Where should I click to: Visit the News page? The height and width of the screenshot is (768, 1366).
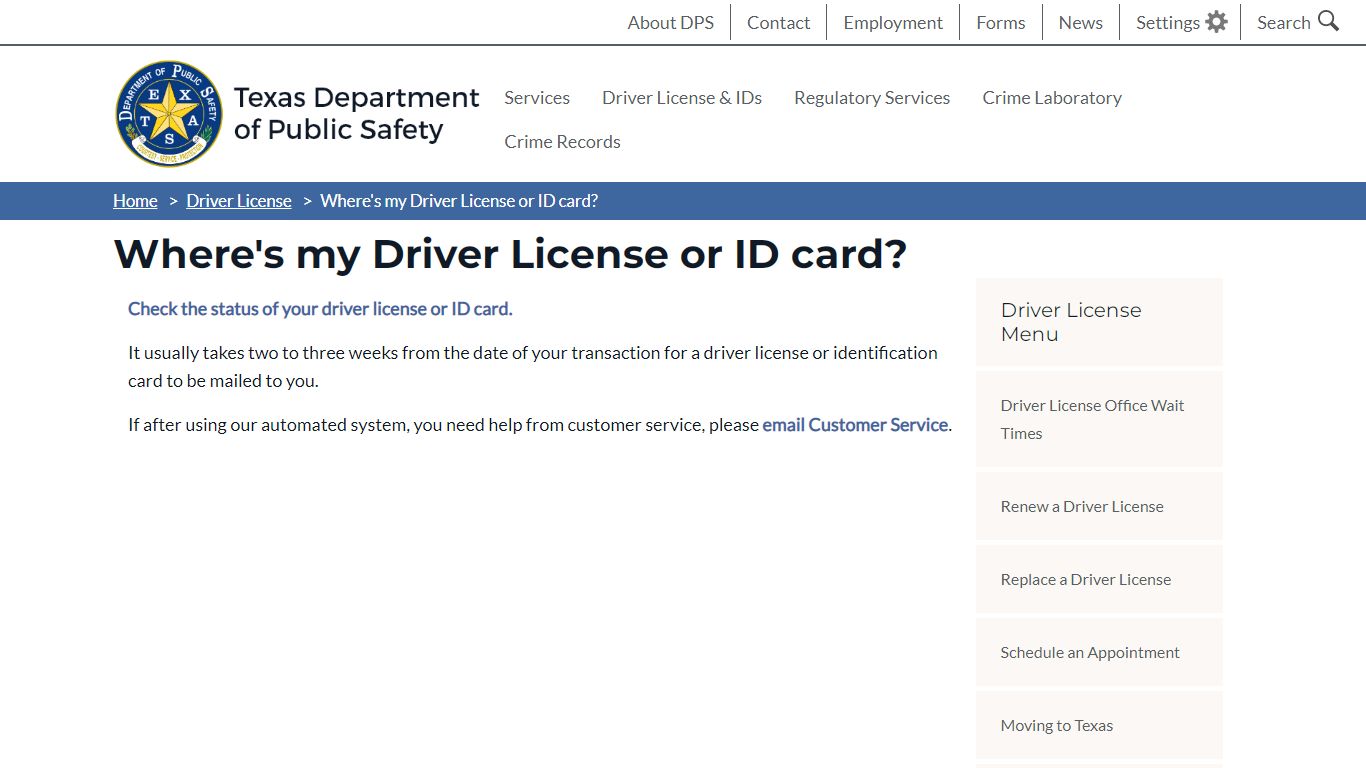(x=1081, y=22)
